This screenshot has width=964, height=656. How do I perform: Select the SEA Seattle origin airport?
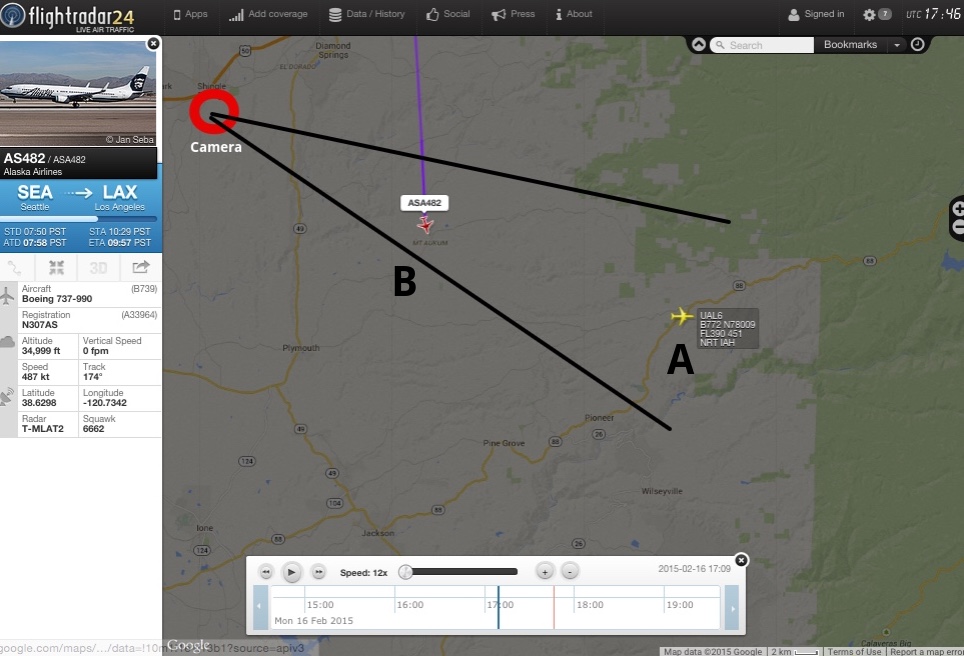(34, 197)
